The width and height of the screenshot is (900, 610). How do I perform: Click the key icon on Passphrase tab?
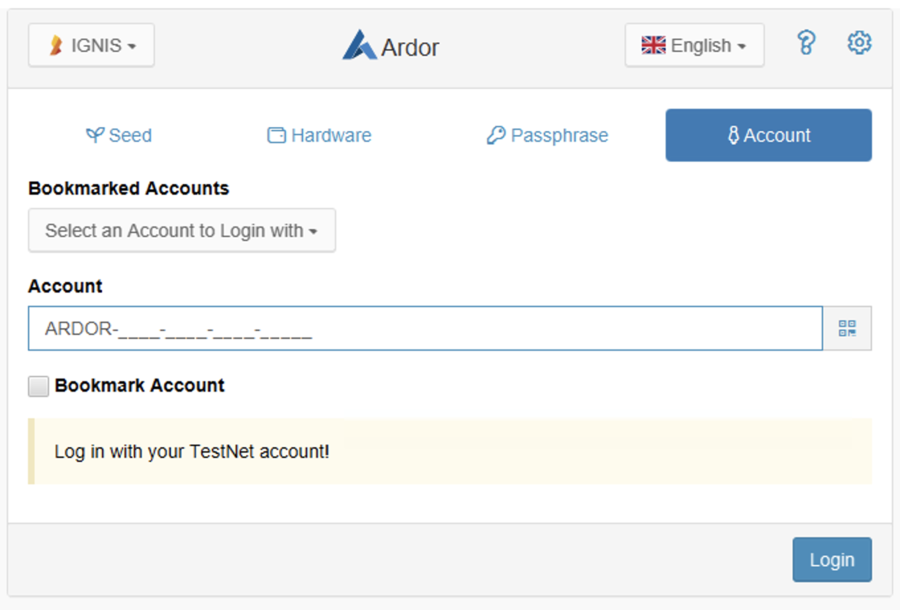pos(496,135)
